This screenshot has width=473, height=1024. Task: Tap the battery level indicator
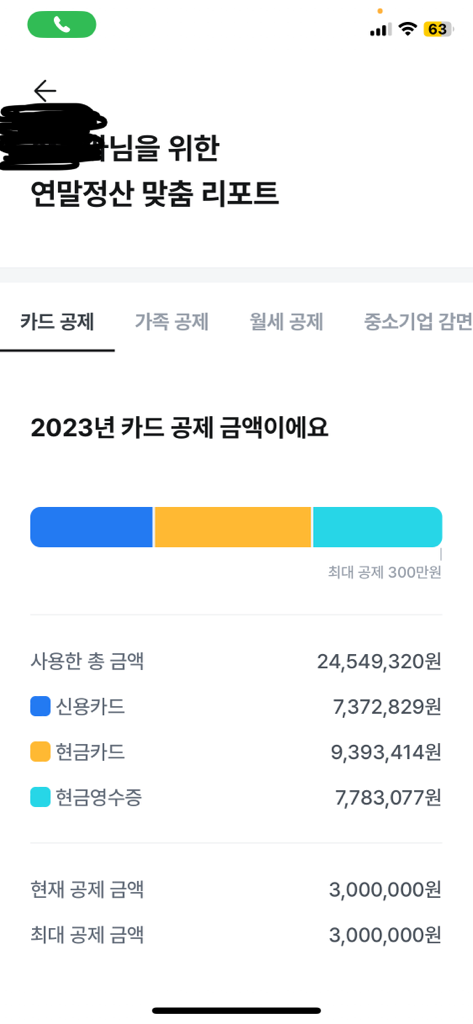438,29
